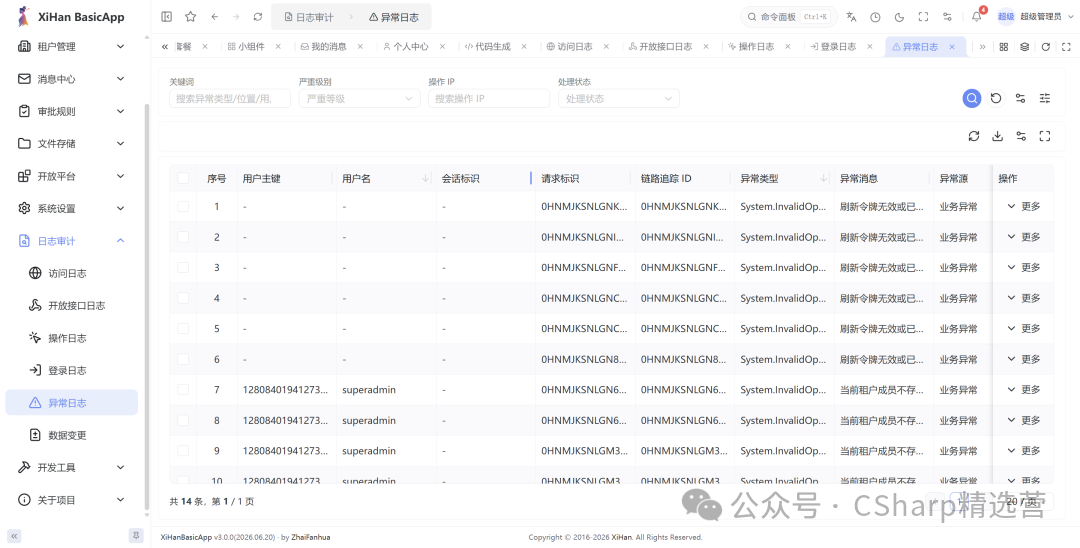The width and height of the screenshot is (1080, 548).
Task: Close the 登录日志 tab
Action: 869,47
